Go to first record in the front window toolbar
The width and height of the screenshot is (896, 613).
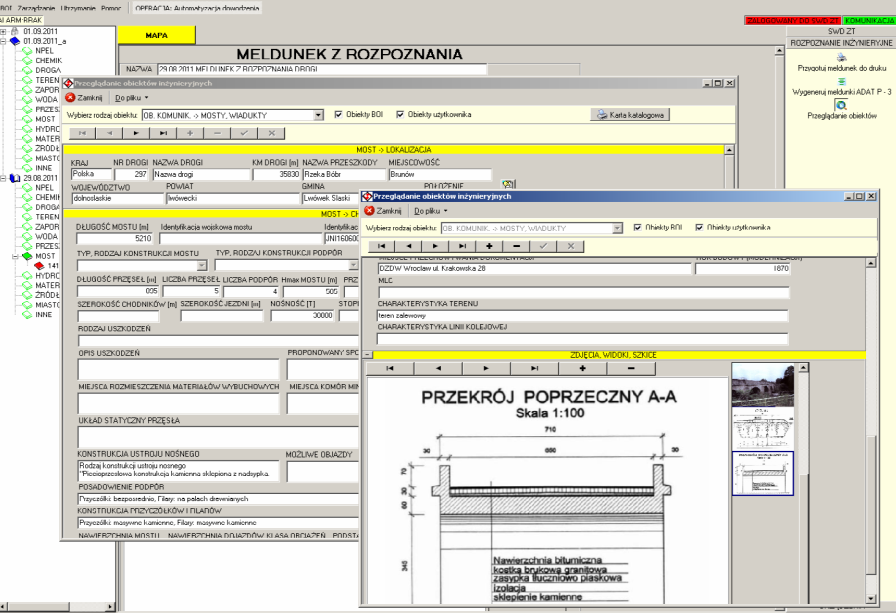[x=381, y=246]
